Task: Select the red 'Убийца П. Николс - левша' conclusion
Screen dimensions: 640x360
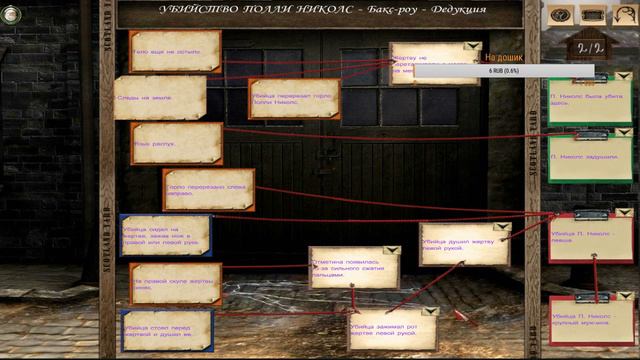Action: (x=591, y=238)
